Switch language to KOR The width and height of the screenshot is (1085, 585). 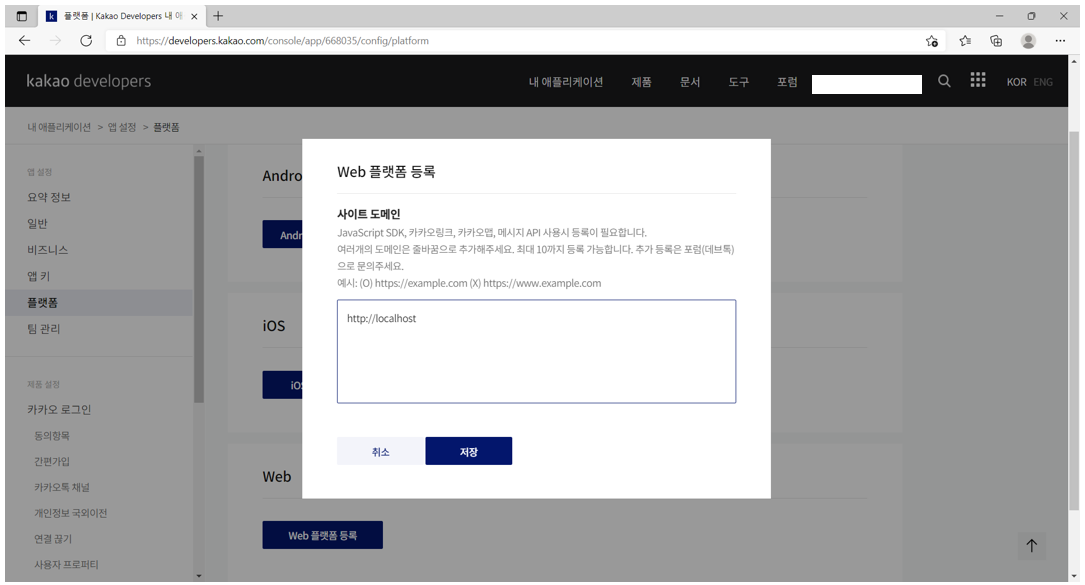pyautogui.click(x=1016, y=82)
